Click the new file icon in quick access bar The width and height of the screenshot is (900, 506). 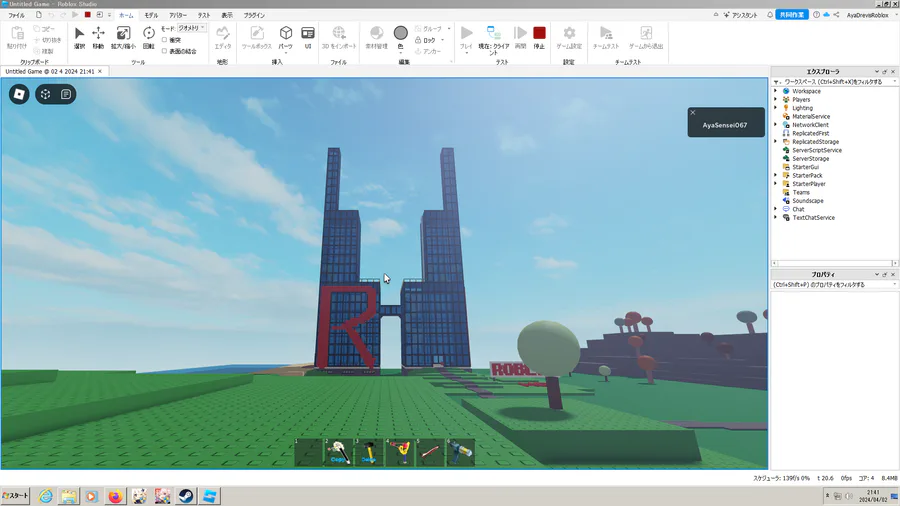pyautogui.click(x=38, y=15)
